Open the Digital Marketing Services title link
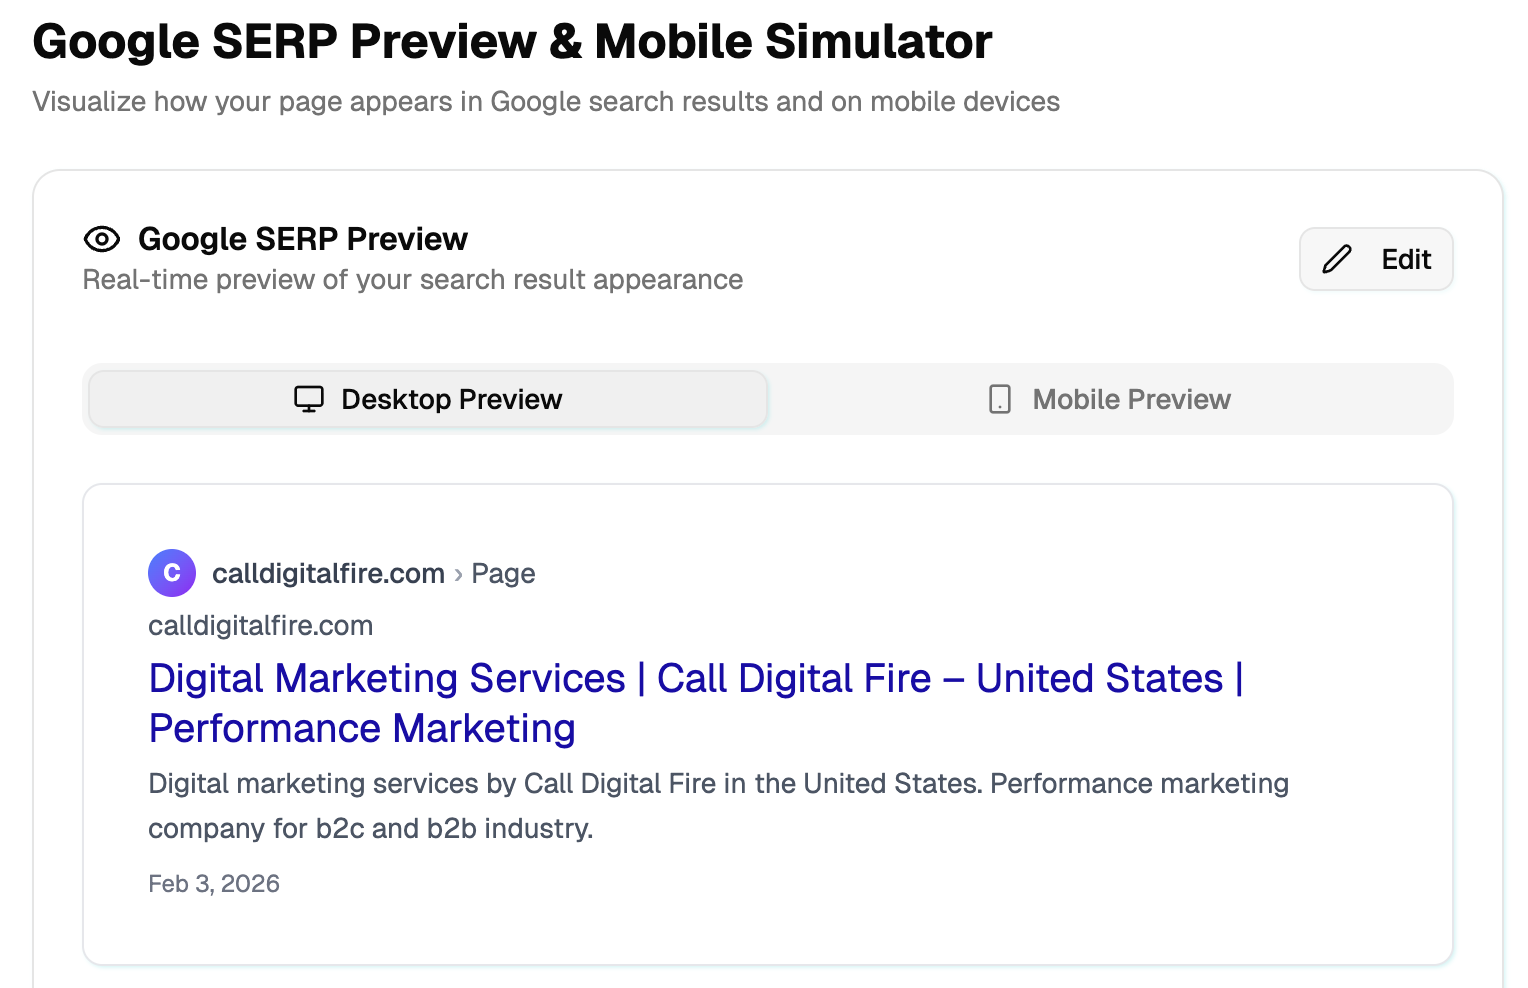Viewport: 1528px width, 988px height. pyautogui.click(x=696, y=703)
